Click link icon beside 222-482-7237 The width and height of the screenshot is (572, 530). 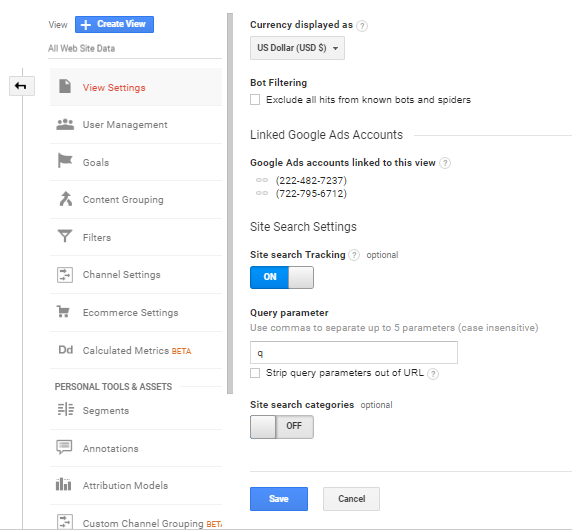[262, 180]
